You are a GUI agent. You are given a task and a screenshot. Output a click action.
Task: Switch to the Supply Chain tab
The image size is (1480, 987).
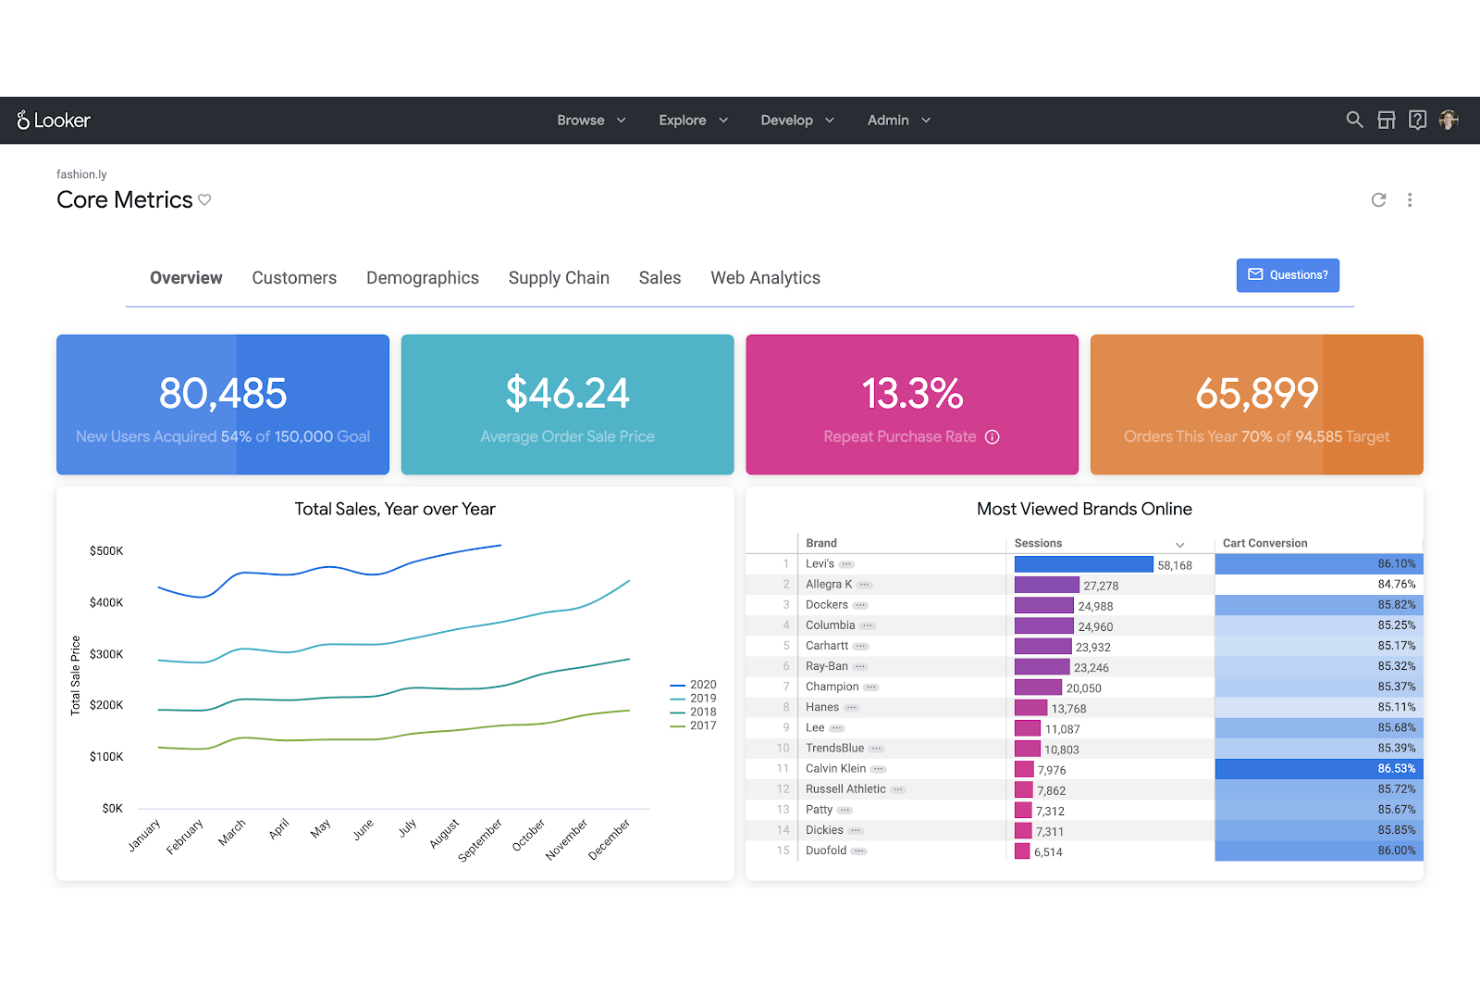(558, 277)
